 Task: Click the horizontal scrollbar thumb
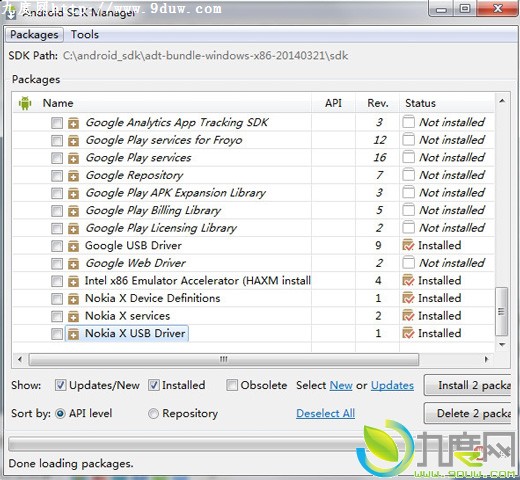point(224,360)
